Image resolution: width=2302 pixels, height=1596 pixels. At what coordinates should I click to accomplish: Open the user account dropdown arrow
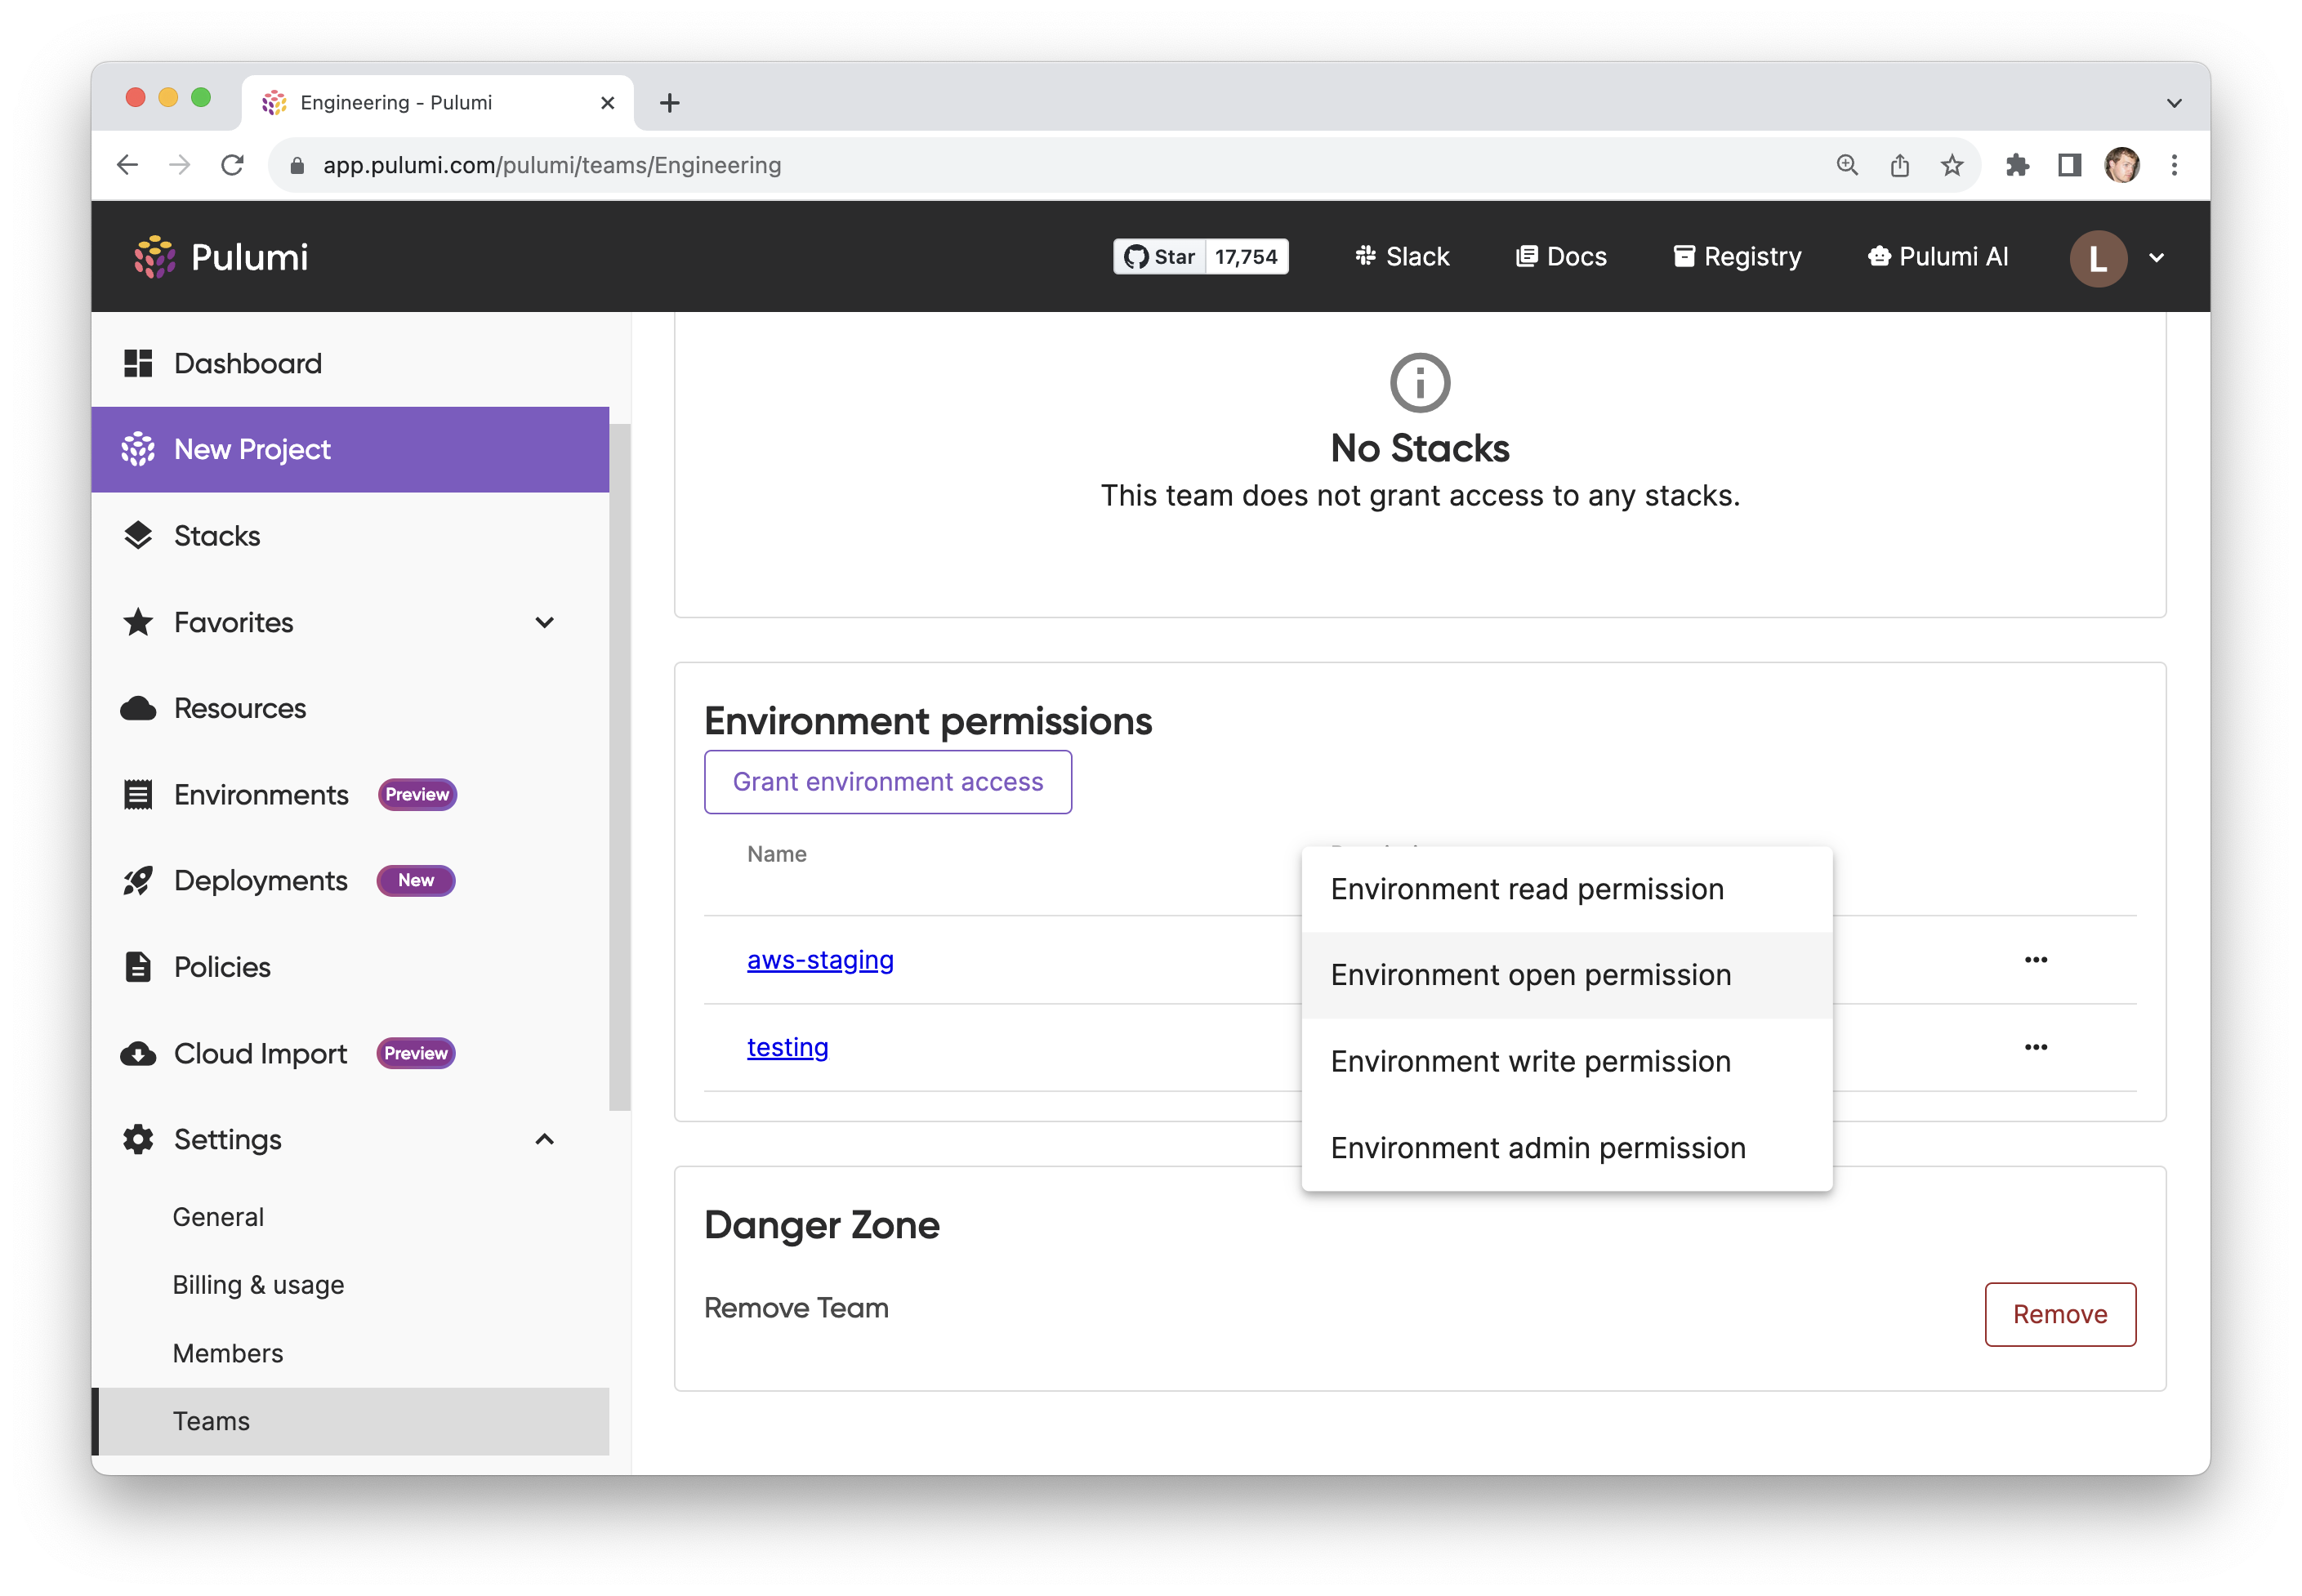click(x=2157, y=258)
